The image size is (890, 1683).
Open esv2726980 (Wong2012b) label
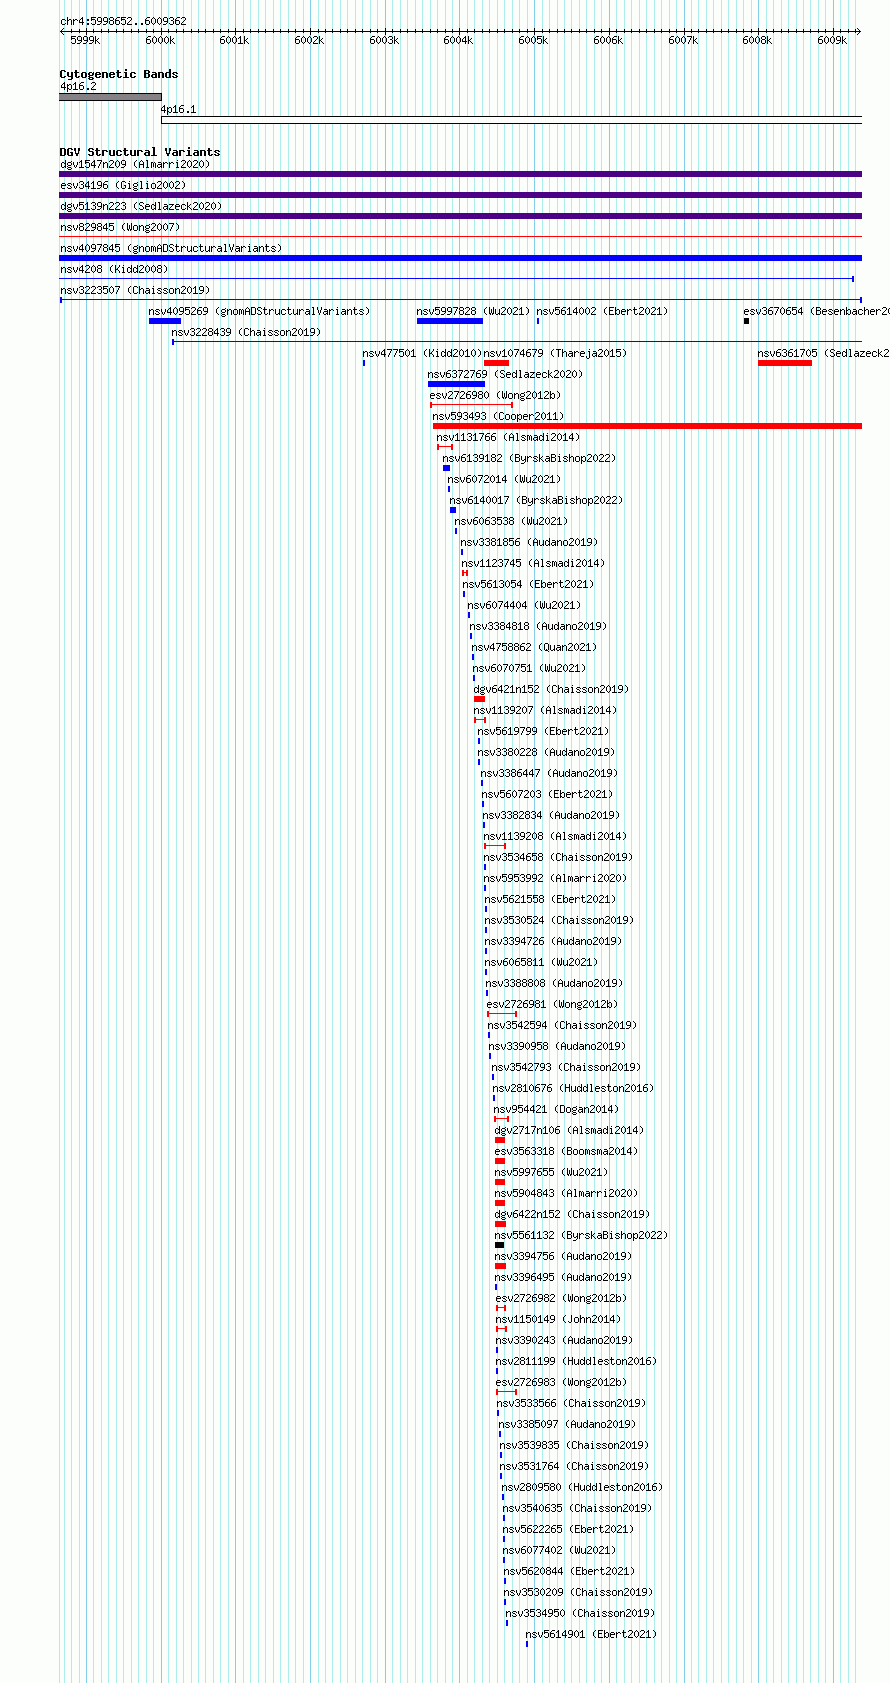click(x=495, y=395)
